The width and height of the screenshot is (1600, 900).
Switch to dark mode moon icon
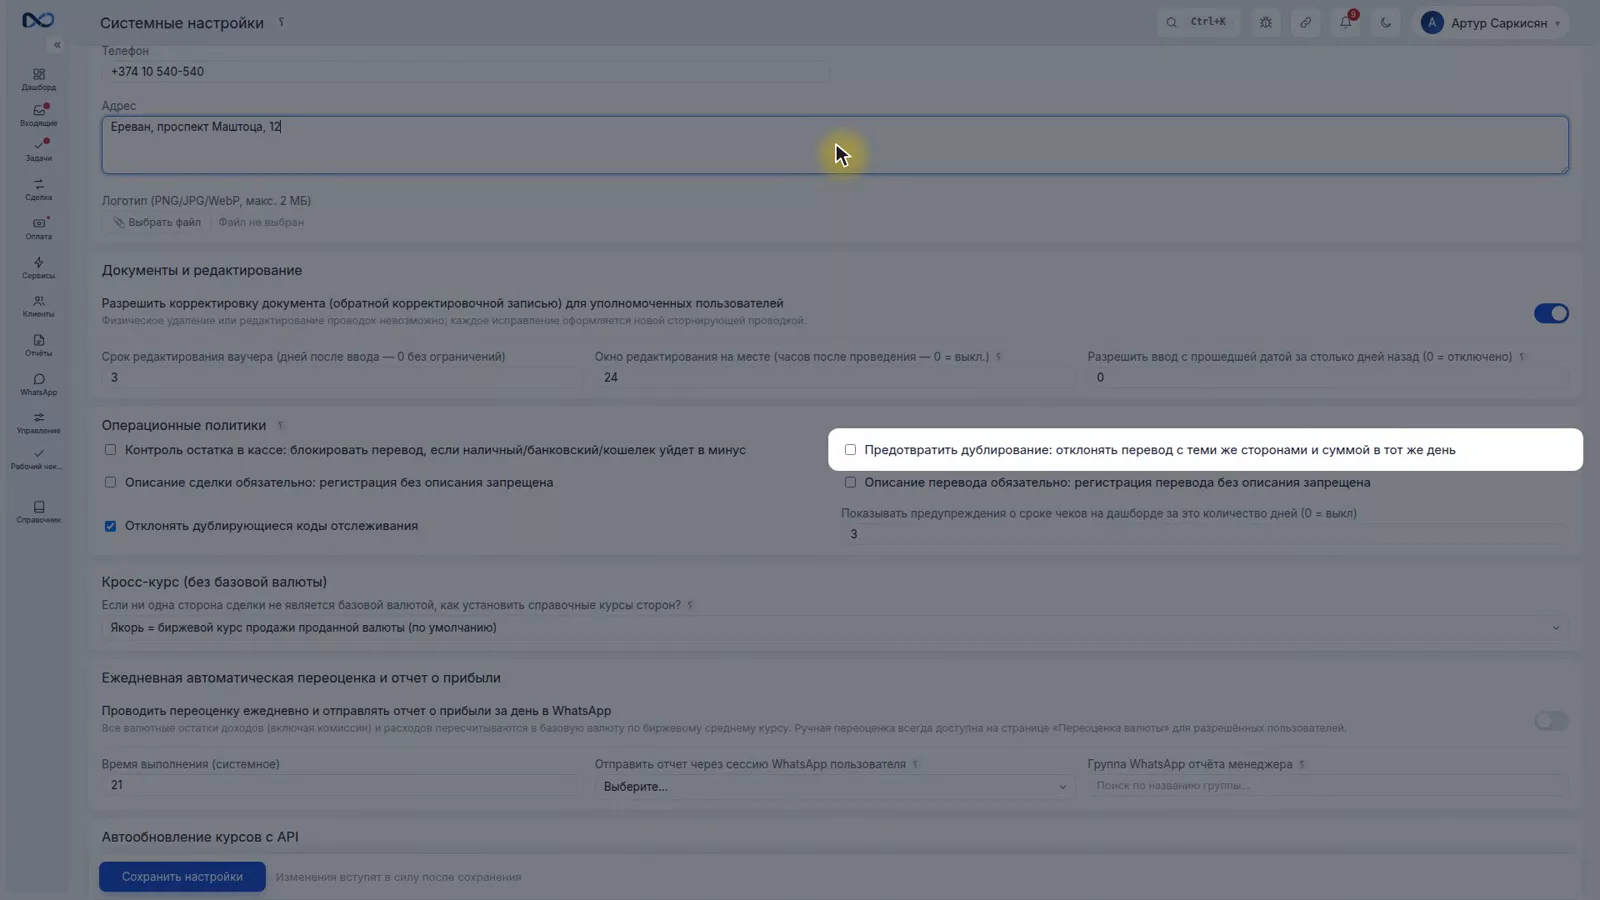tap(1385, 22)
